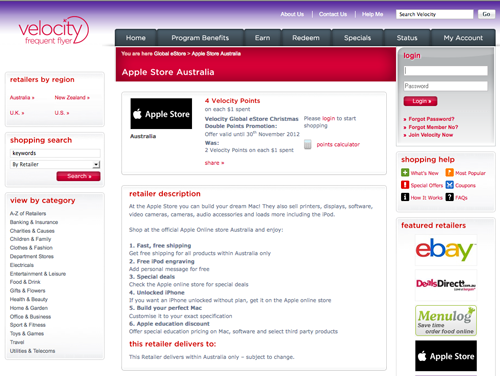The image size is (500, 376).
Task: Open the Sport & Fitness category
Action: coord(28,325)
